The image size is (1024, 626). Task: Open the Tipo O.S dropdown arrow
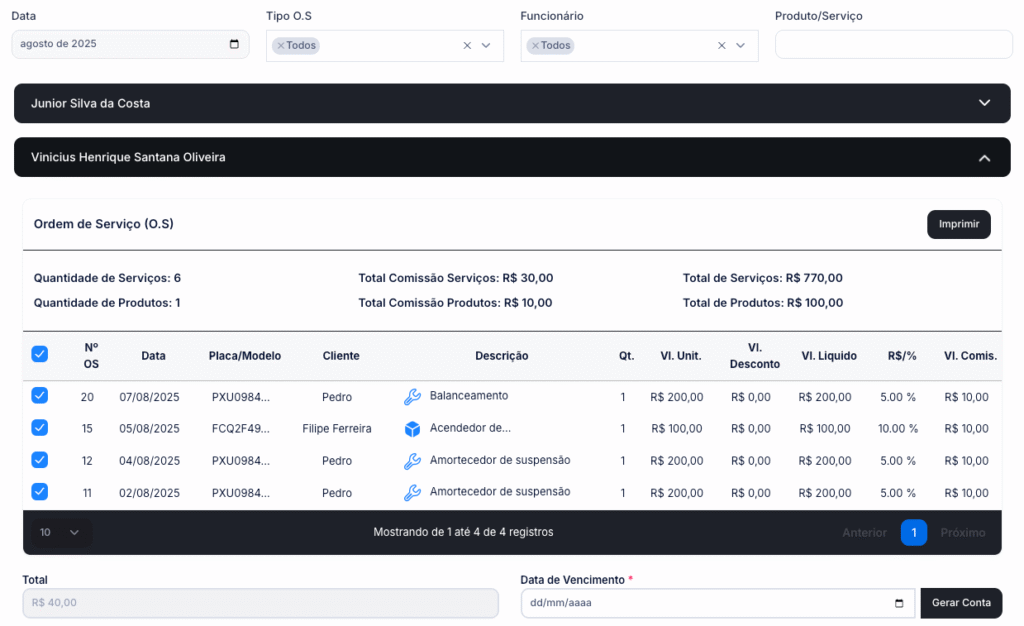487,45
